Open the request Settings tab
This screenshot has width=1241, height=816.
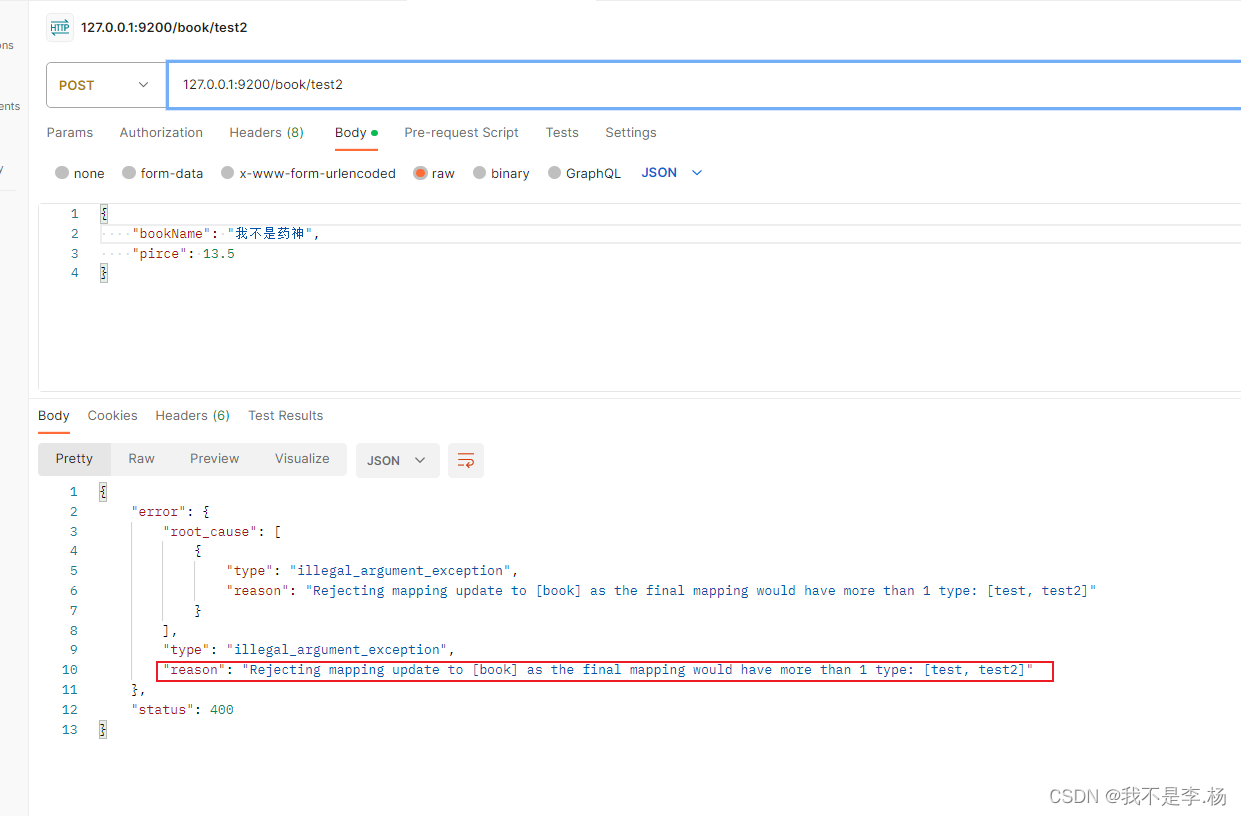631,133
